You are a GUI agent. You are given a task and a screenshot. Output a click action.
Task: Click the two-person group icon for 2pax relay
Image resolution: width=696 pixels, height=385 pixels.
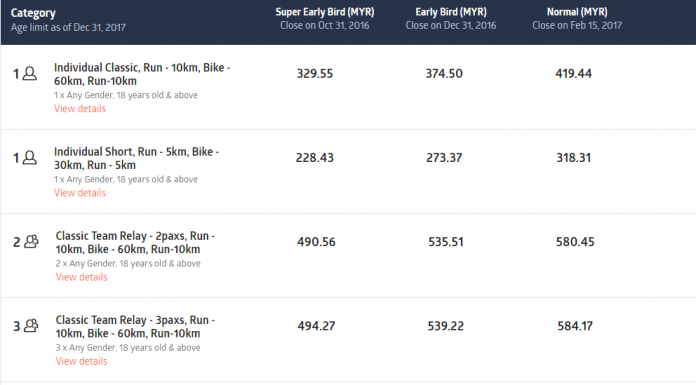31,242
